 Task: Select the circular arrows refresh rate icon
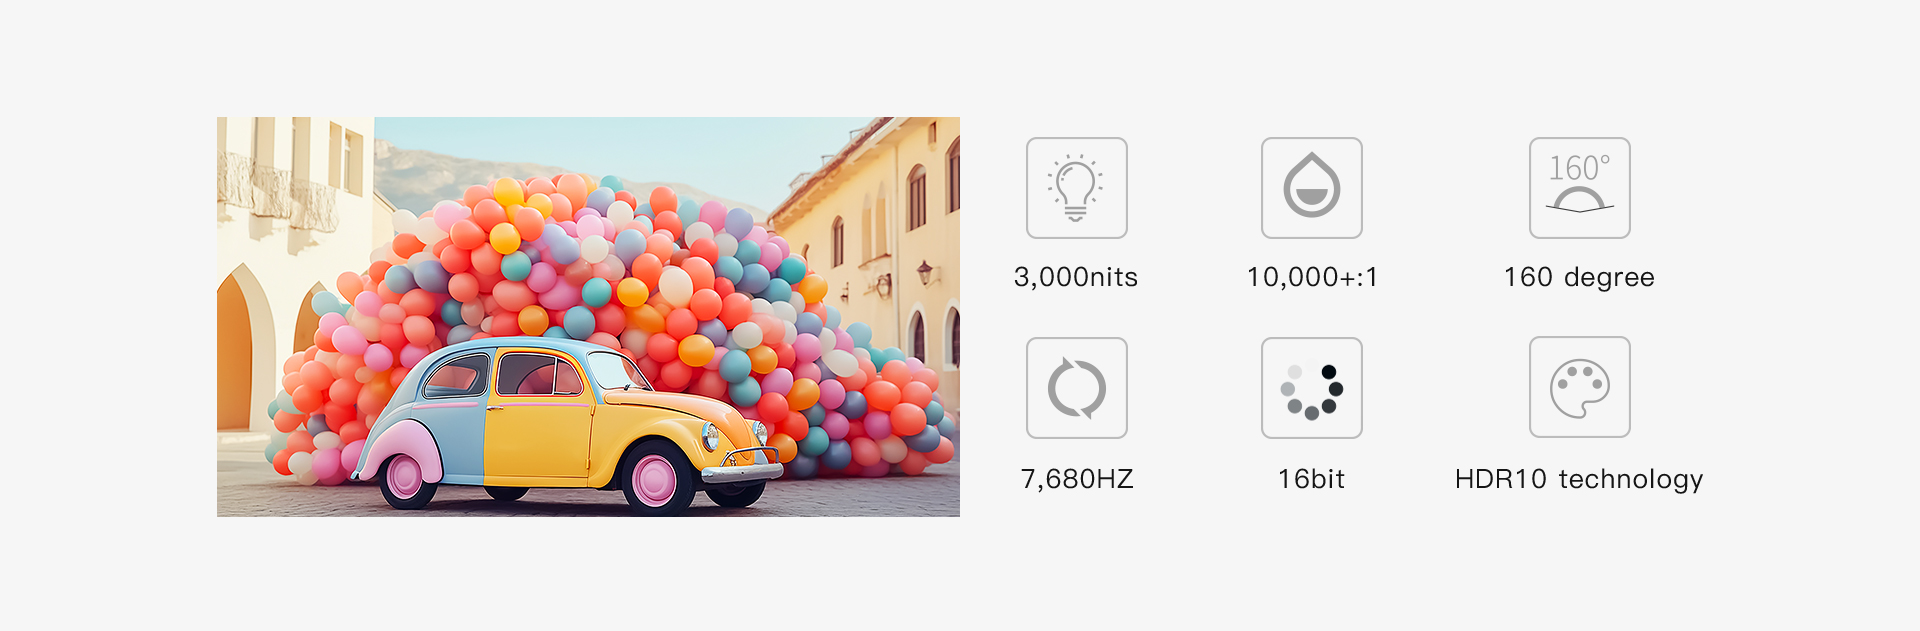coord(1077,388)
